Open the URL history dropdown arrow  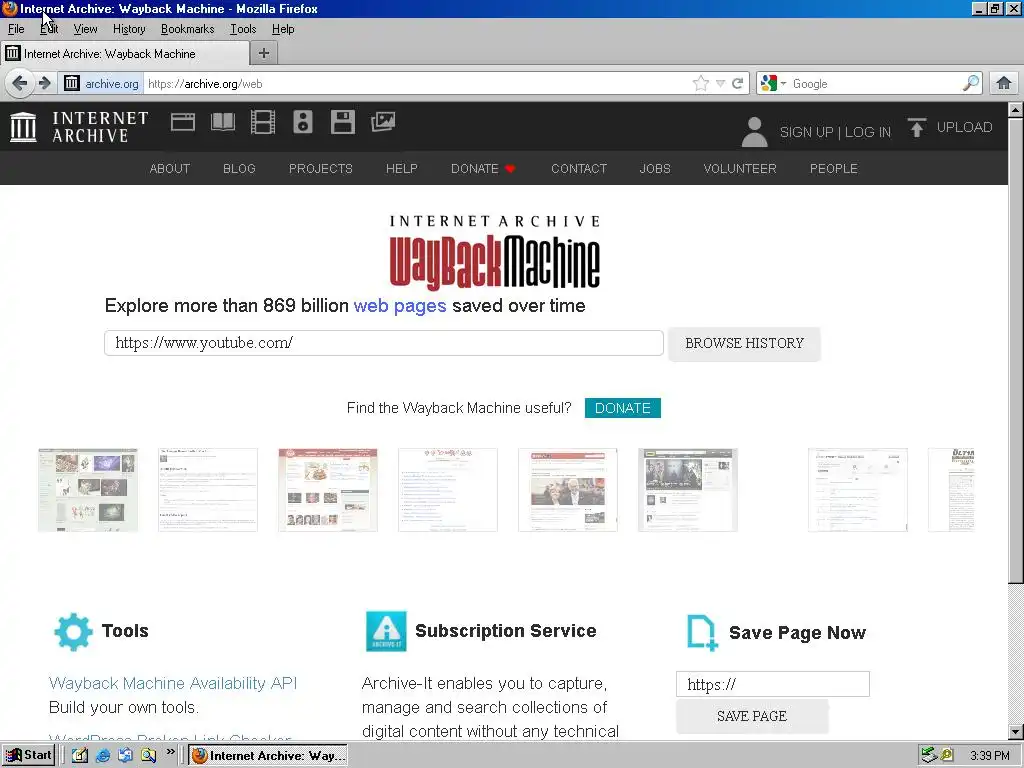(720, 84)
